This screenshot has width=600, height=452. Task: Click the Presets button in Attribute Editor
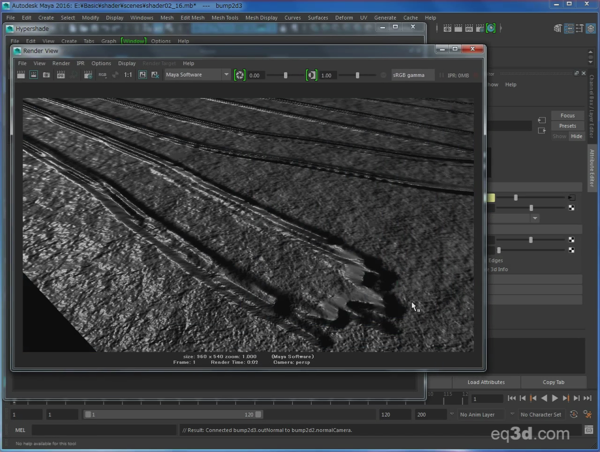click(567, 126)
